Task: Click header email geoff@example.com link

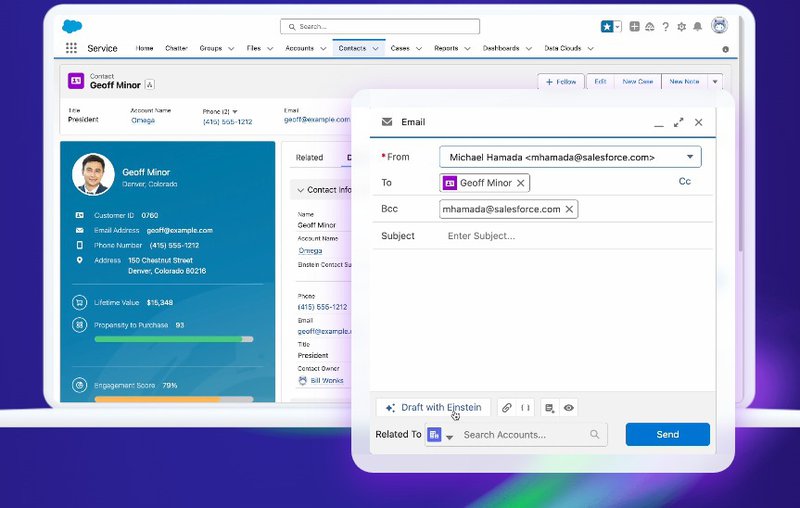Action: point(317,119)
